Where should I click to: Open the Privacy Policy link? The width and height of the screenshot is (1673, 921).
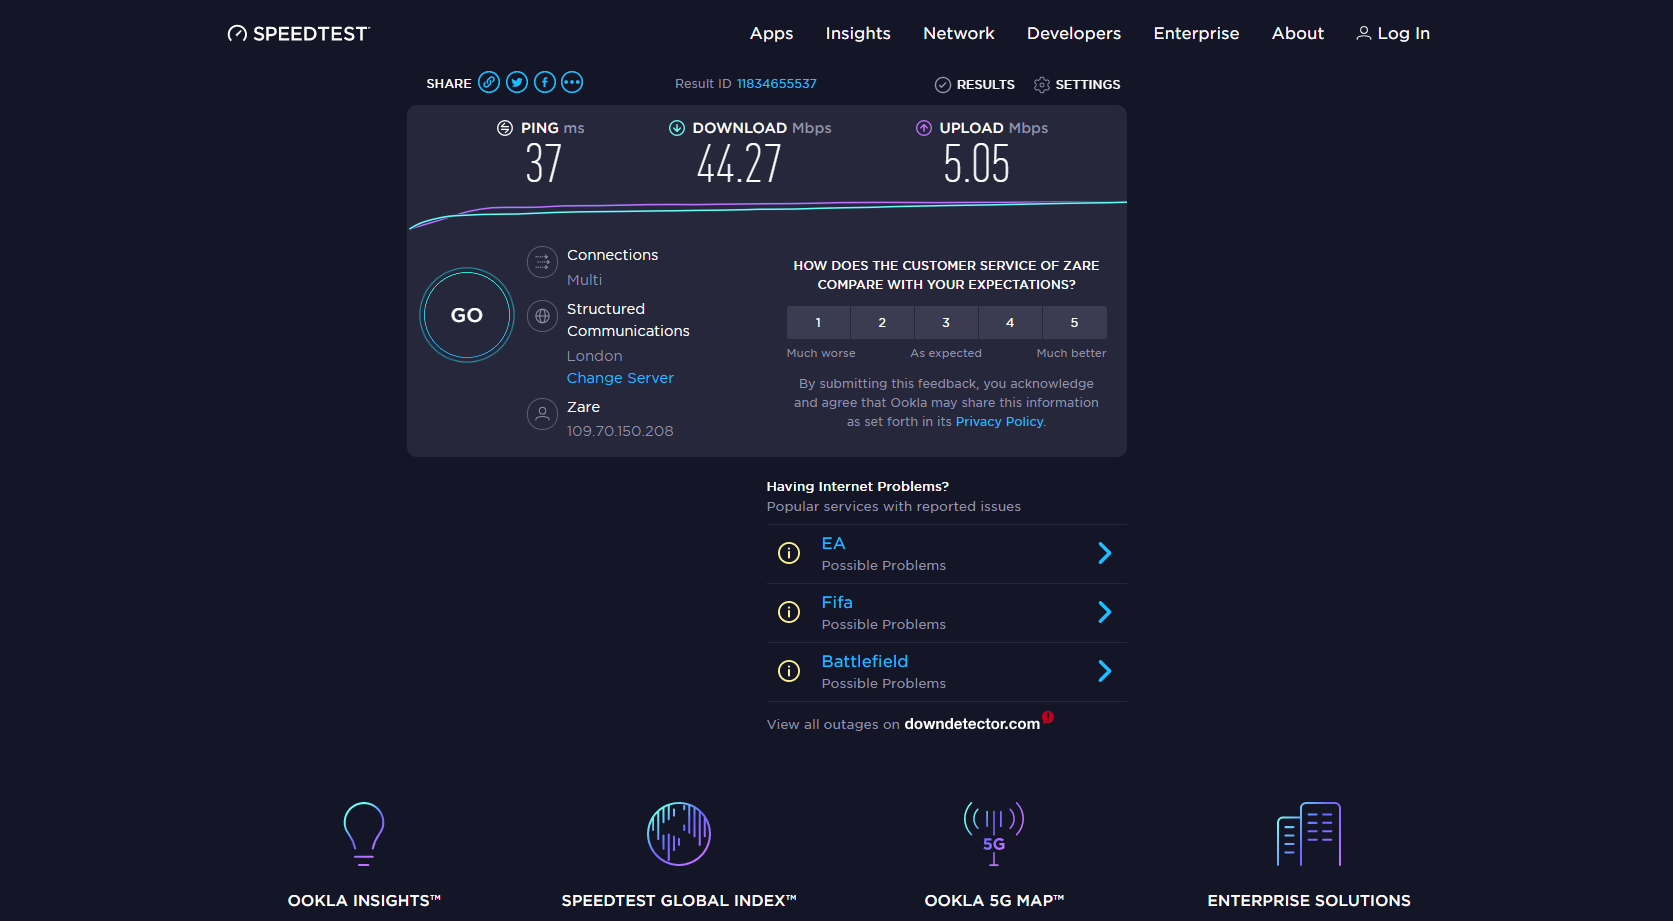pyautogui.click(x=999, y=422)
